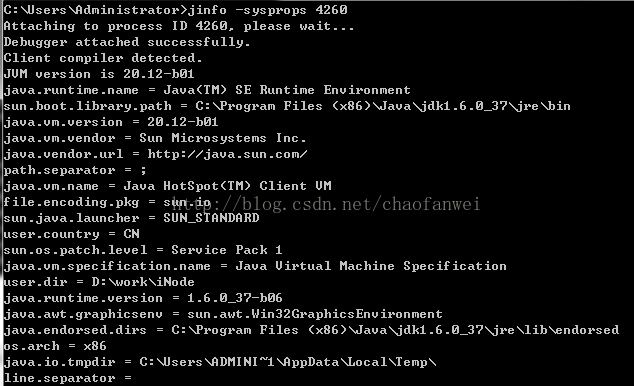Click the path.separator semicolon value

point(143,171)
